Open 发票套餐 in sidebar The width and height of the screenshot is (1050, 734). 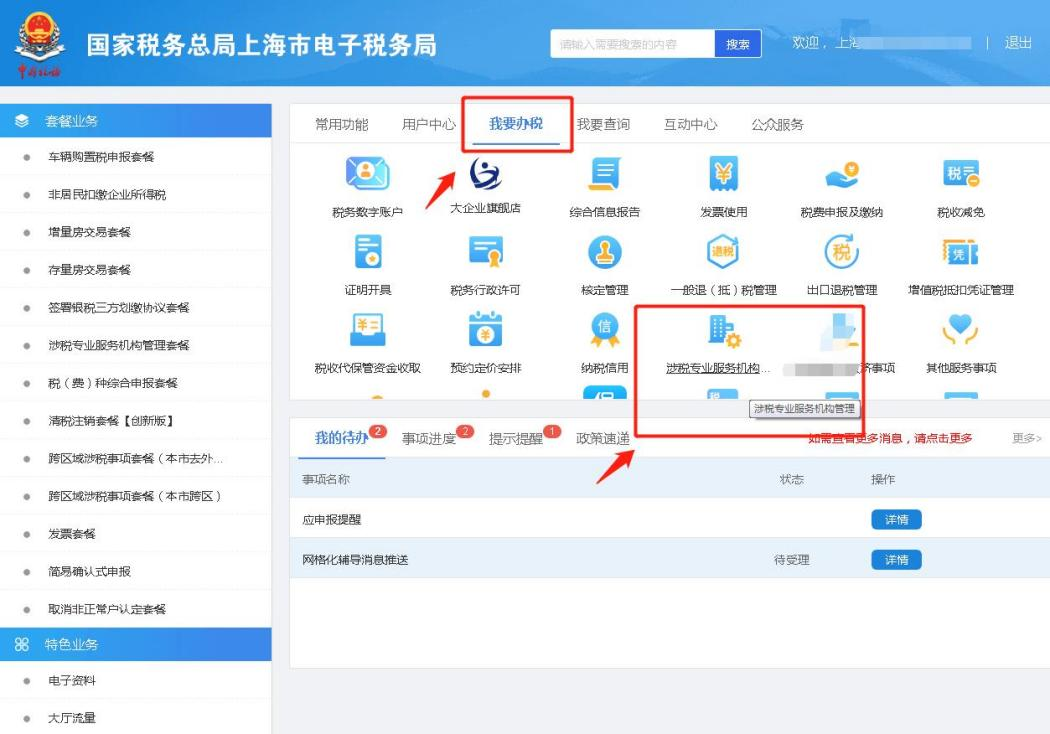72,534
